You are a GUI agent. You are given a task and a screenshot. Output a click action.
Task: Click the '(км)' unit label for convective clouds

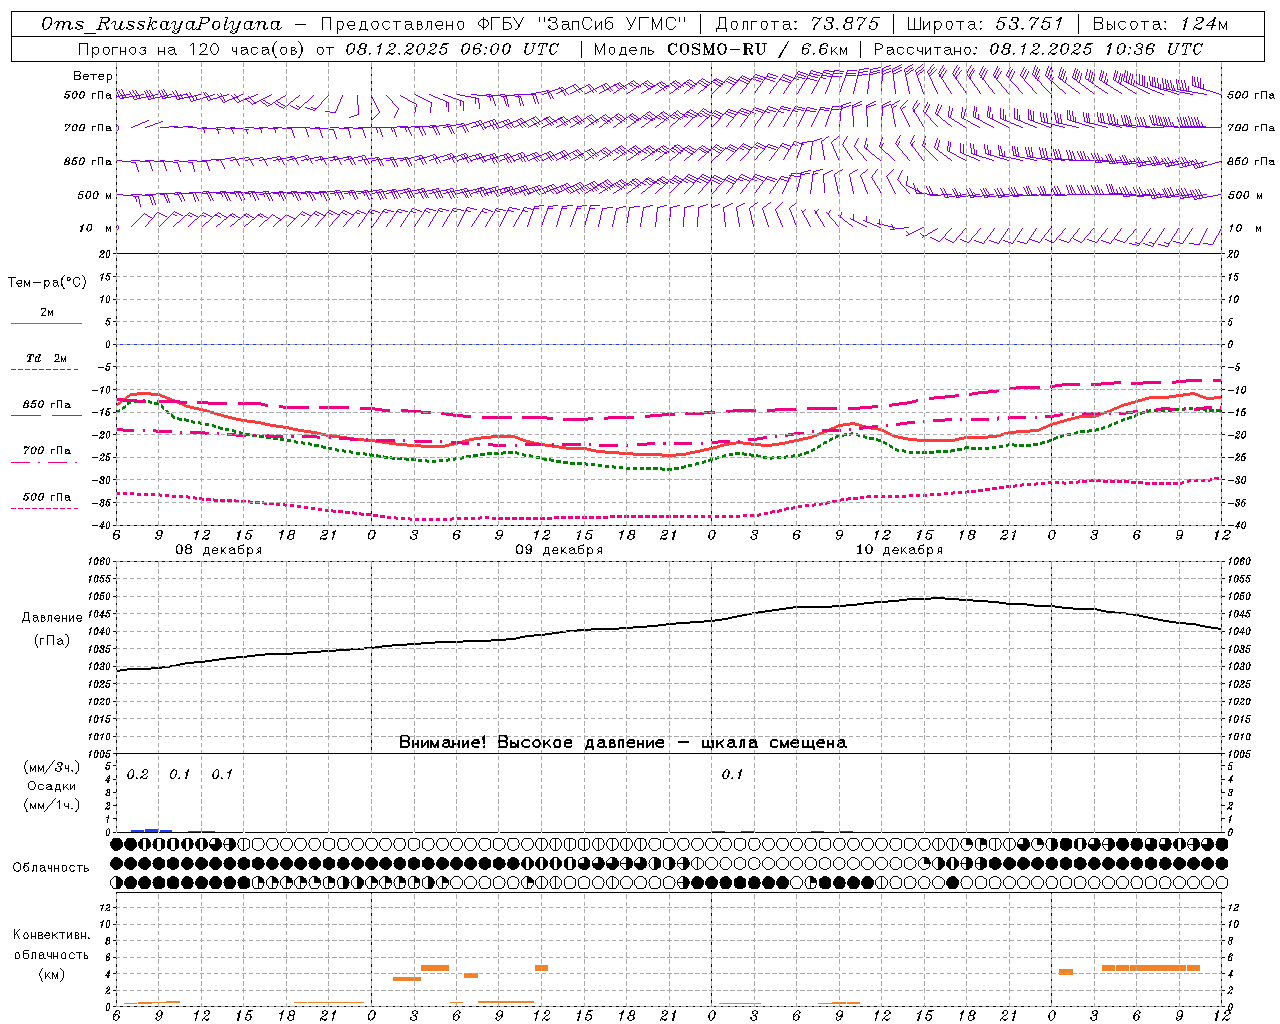tap(52, 974)
